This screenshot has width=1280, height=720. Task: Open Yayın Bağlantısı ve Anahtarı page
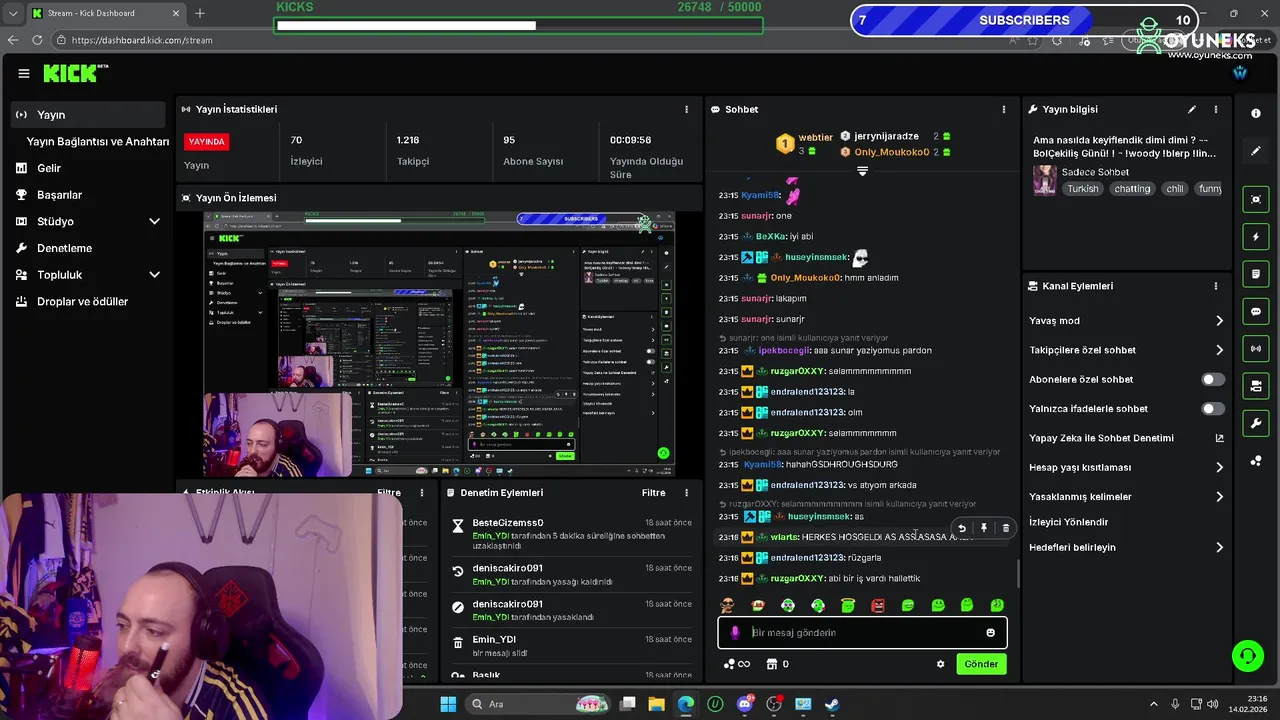[97, 142]
